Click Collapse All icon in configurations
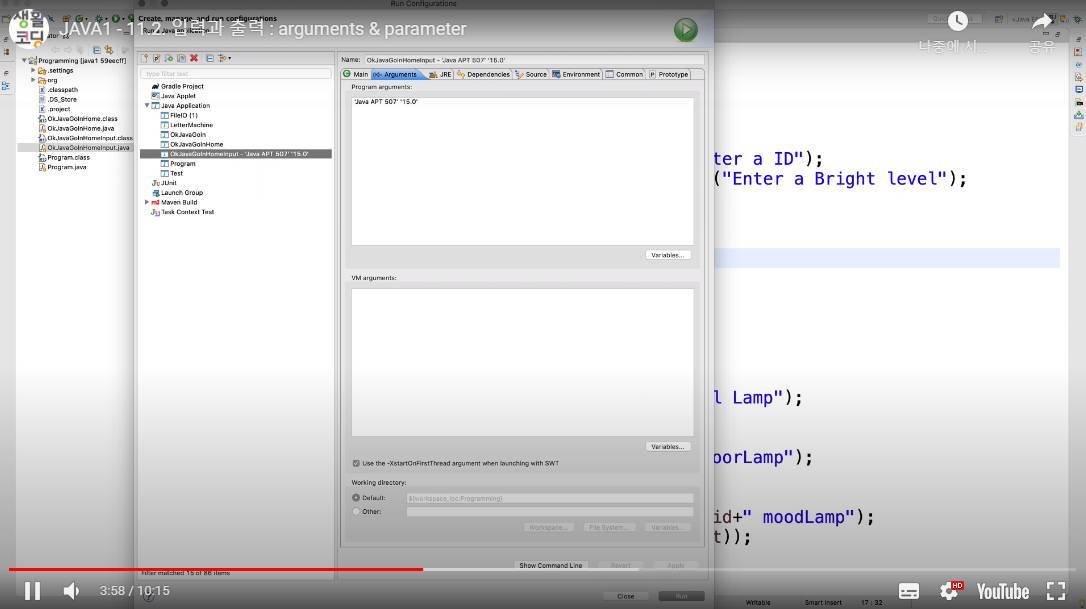Screen dimensions: 1086x609 coord(209,58)
